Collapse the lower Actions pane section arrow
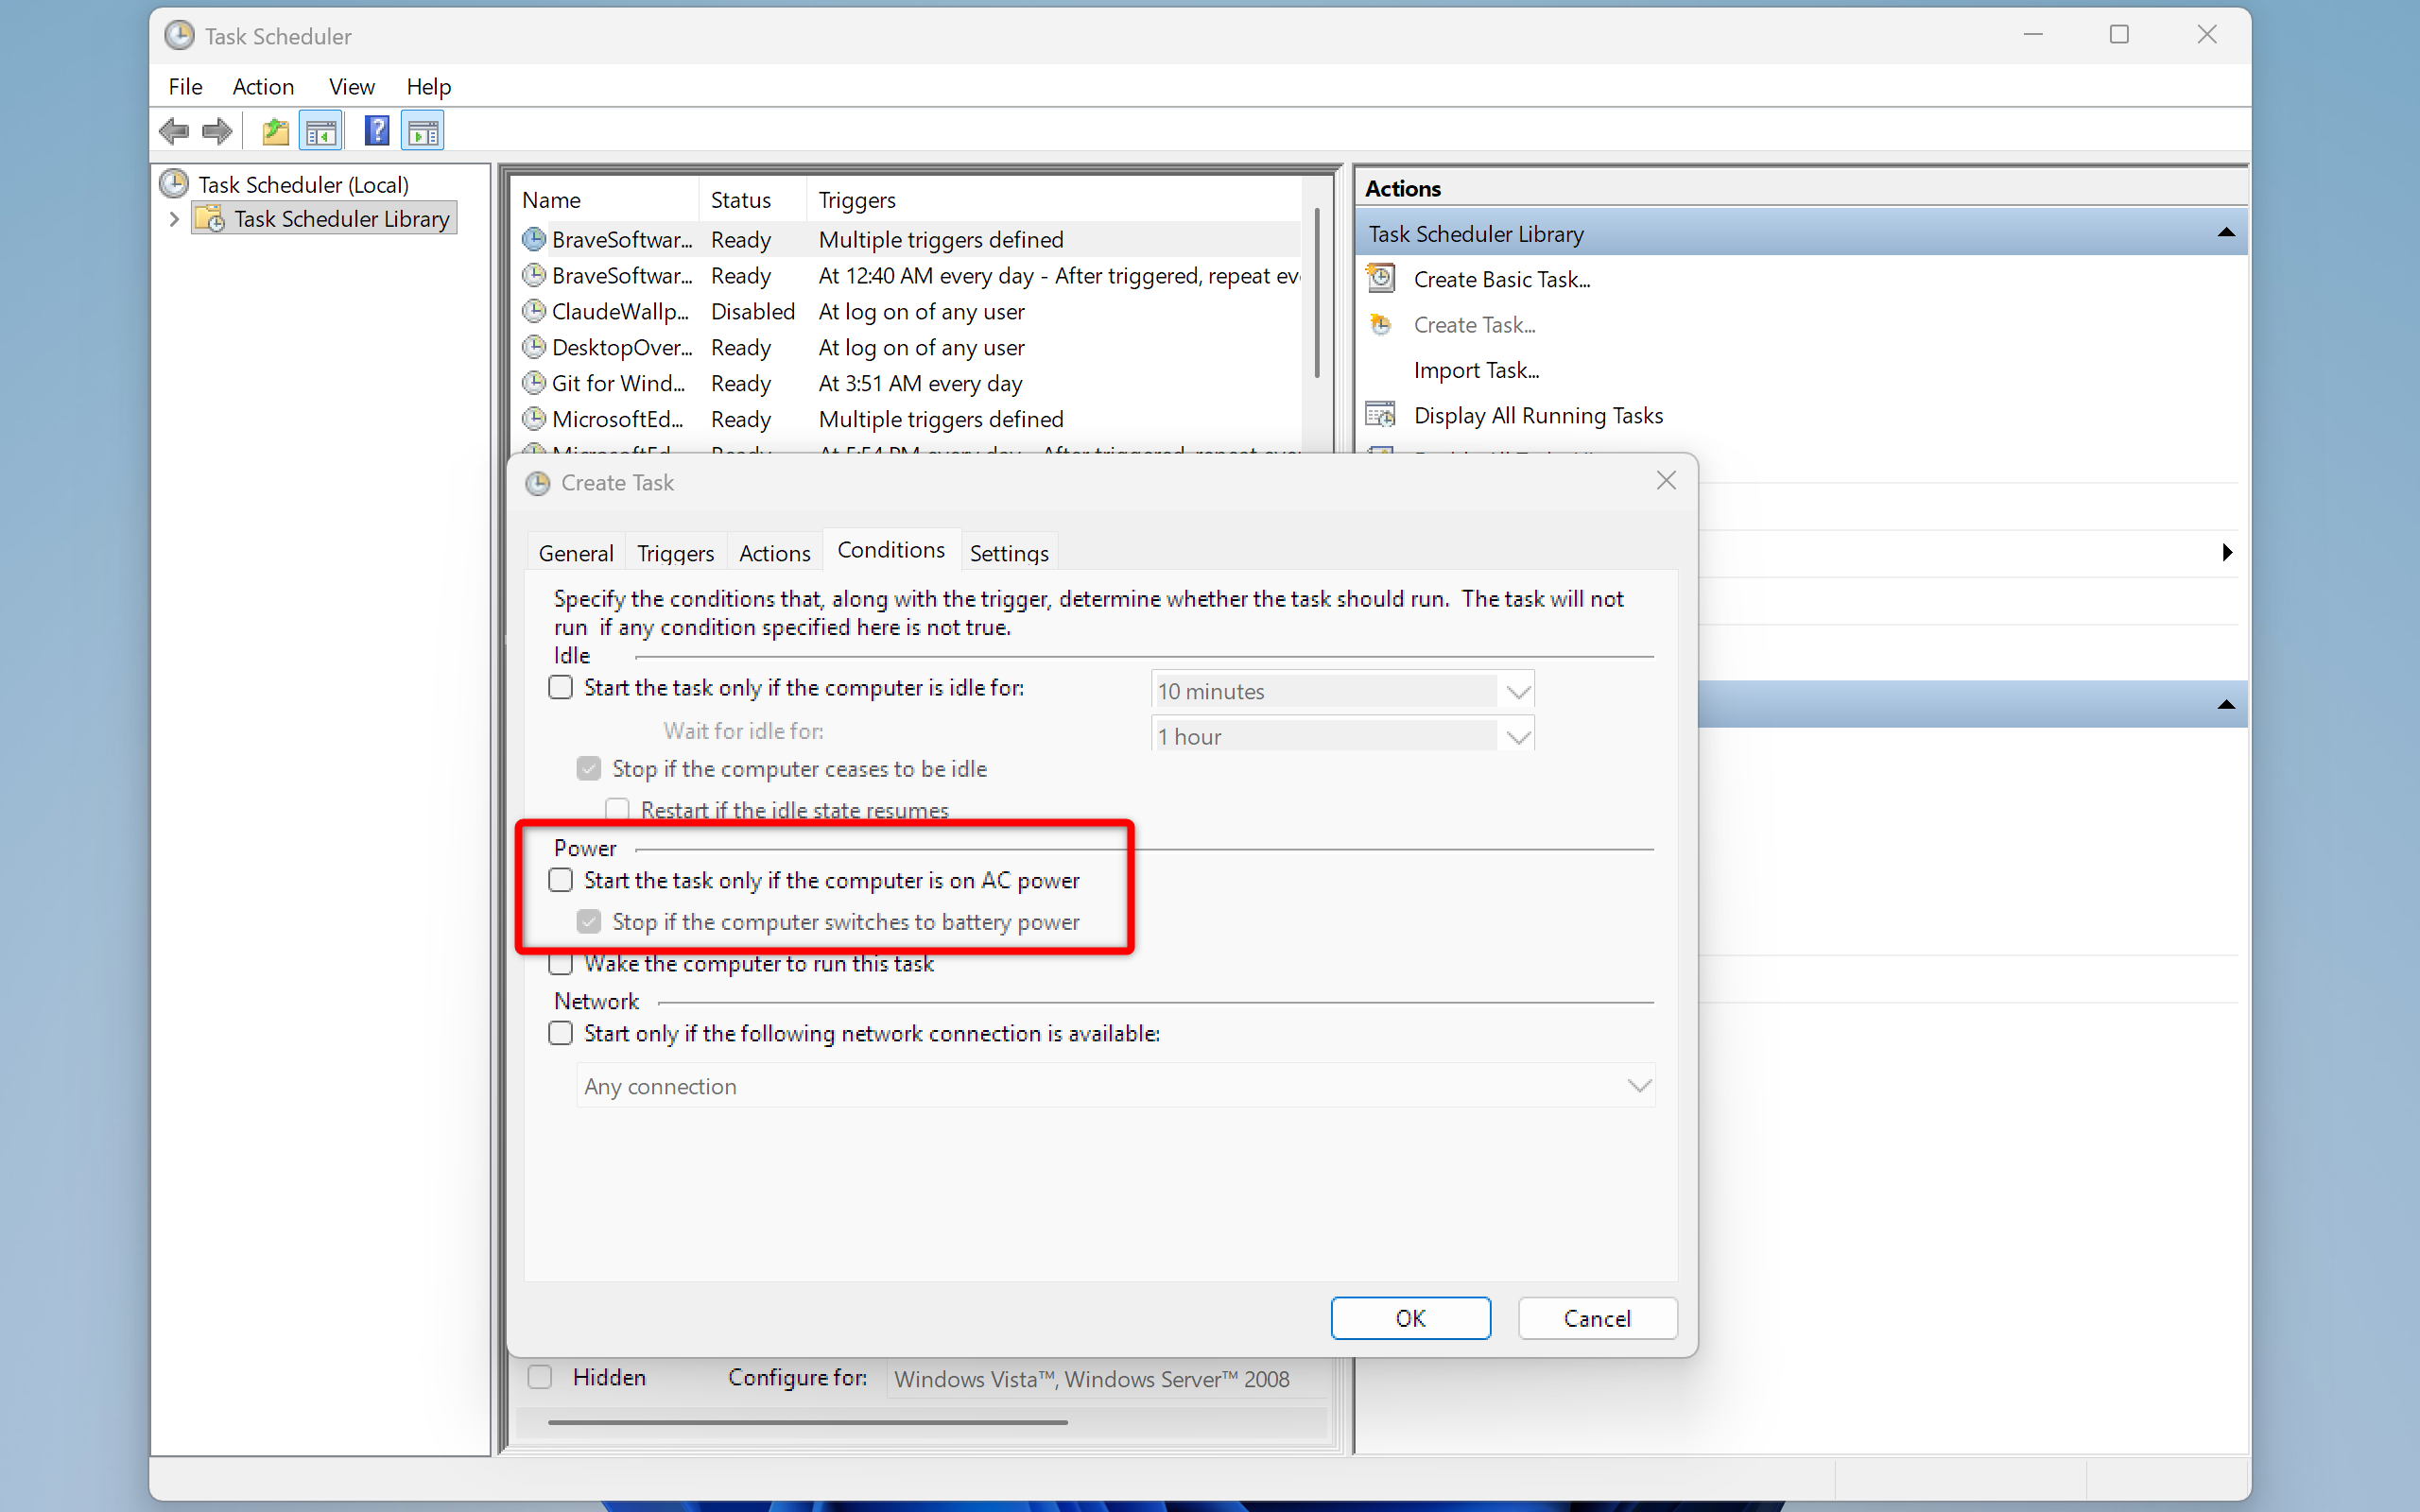2420x1512 pixels. 2226,705
